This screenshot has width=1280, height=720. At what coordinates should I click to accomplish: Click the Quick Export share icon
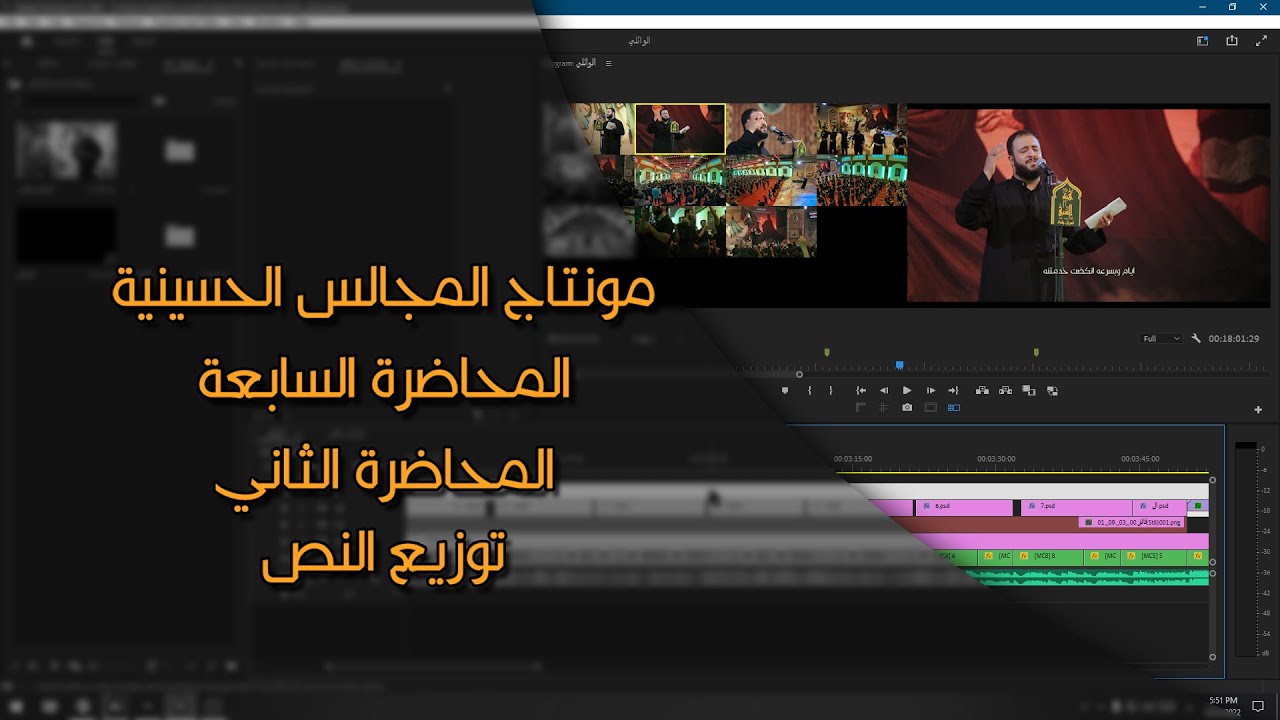[1232, 41]
